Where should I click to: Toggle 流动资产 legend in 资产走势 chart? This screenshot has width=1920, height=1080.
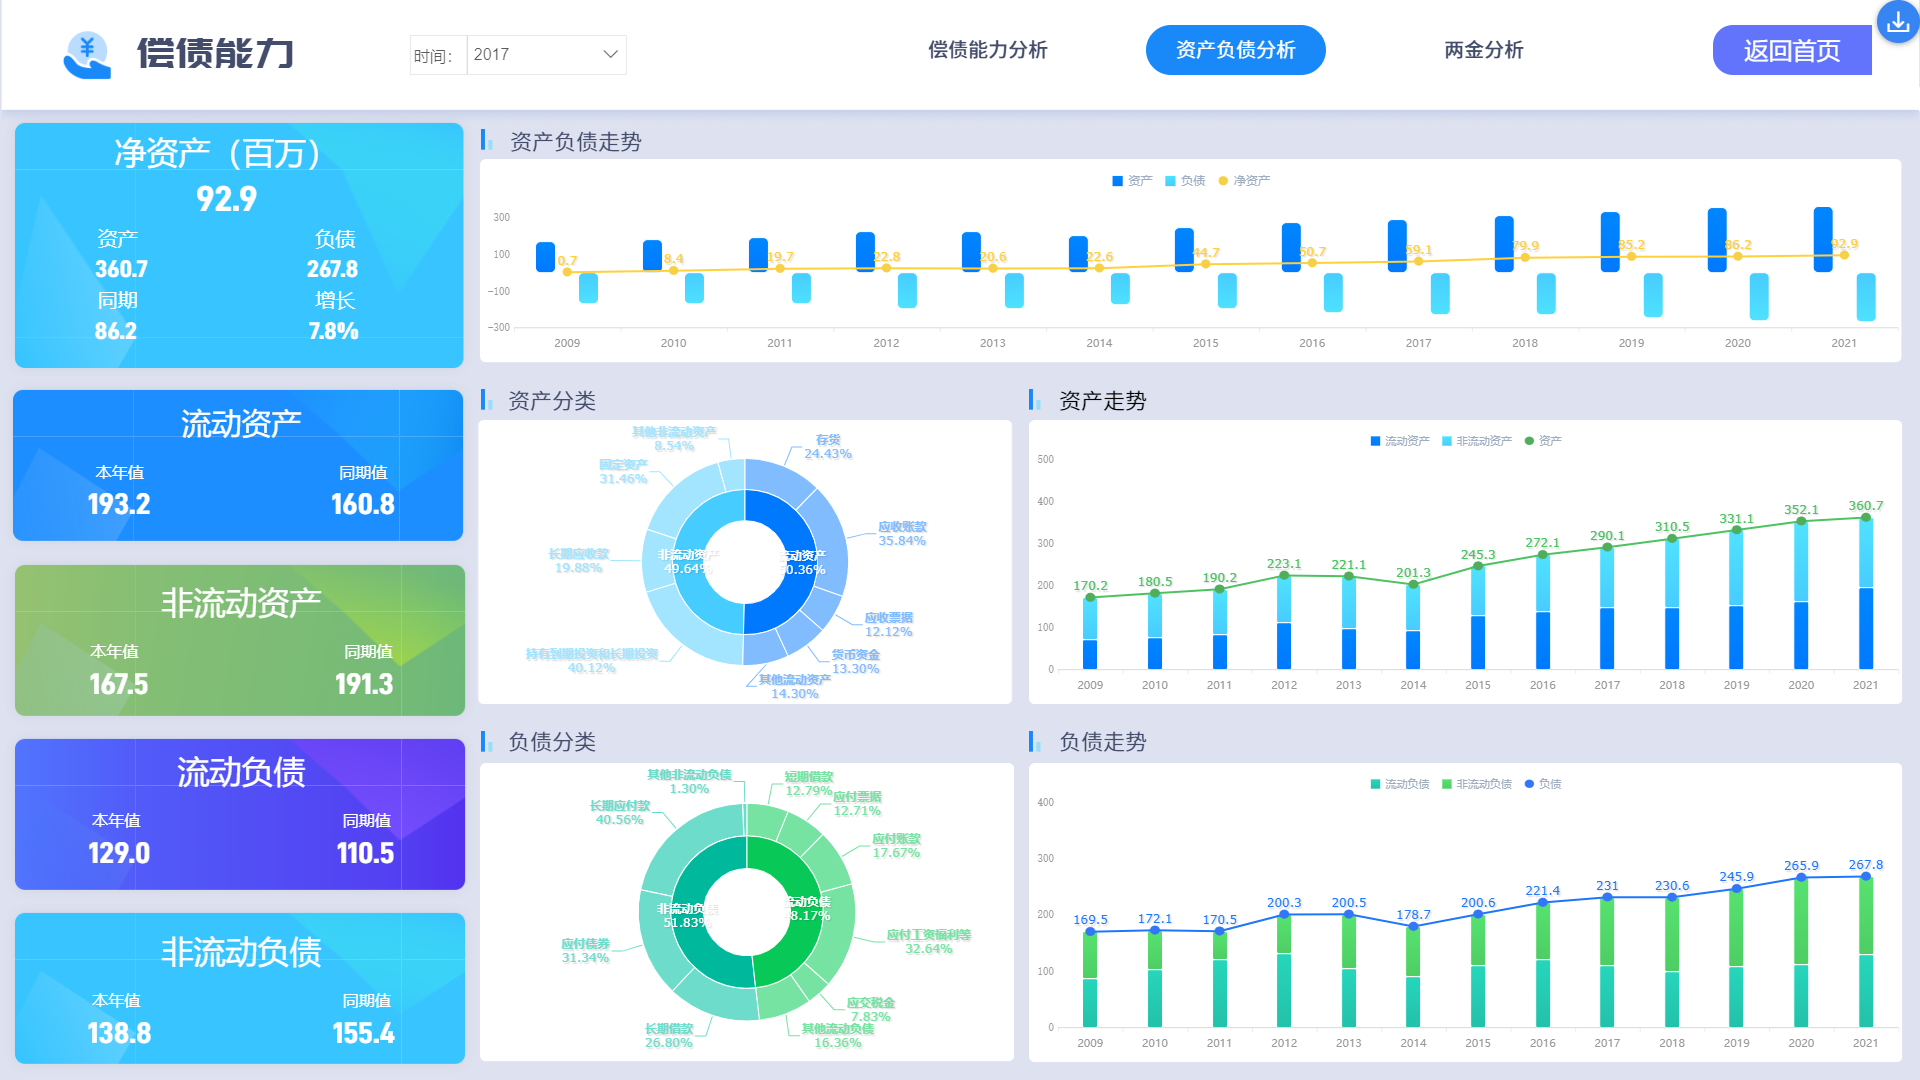1399,441
